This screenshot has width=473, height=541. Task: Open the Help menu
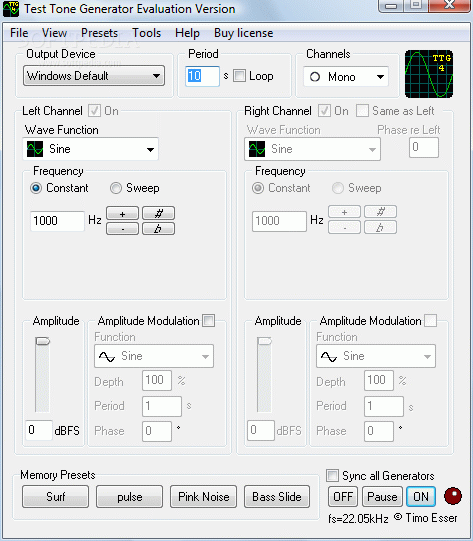[x=187, y=33]
